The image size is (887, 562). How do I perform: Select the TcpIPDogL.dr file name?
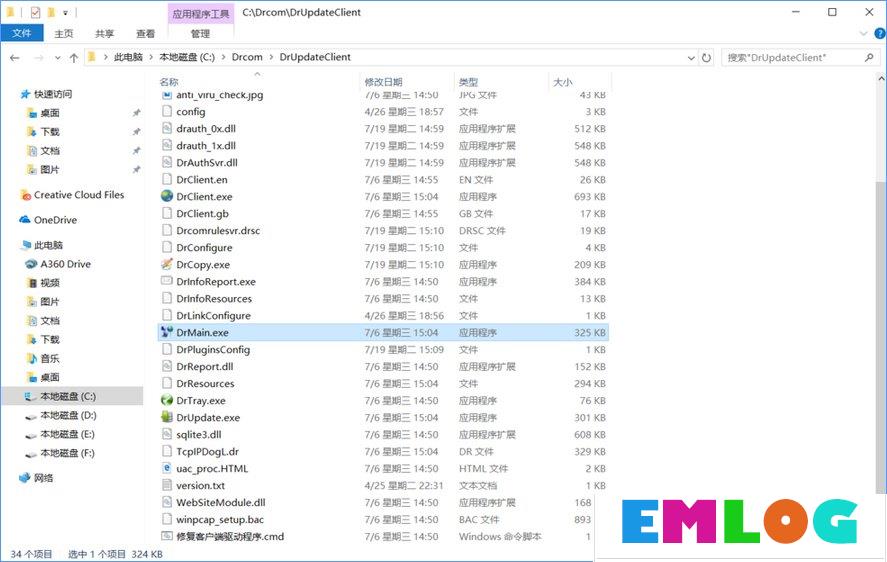click(x=208, y=451)
